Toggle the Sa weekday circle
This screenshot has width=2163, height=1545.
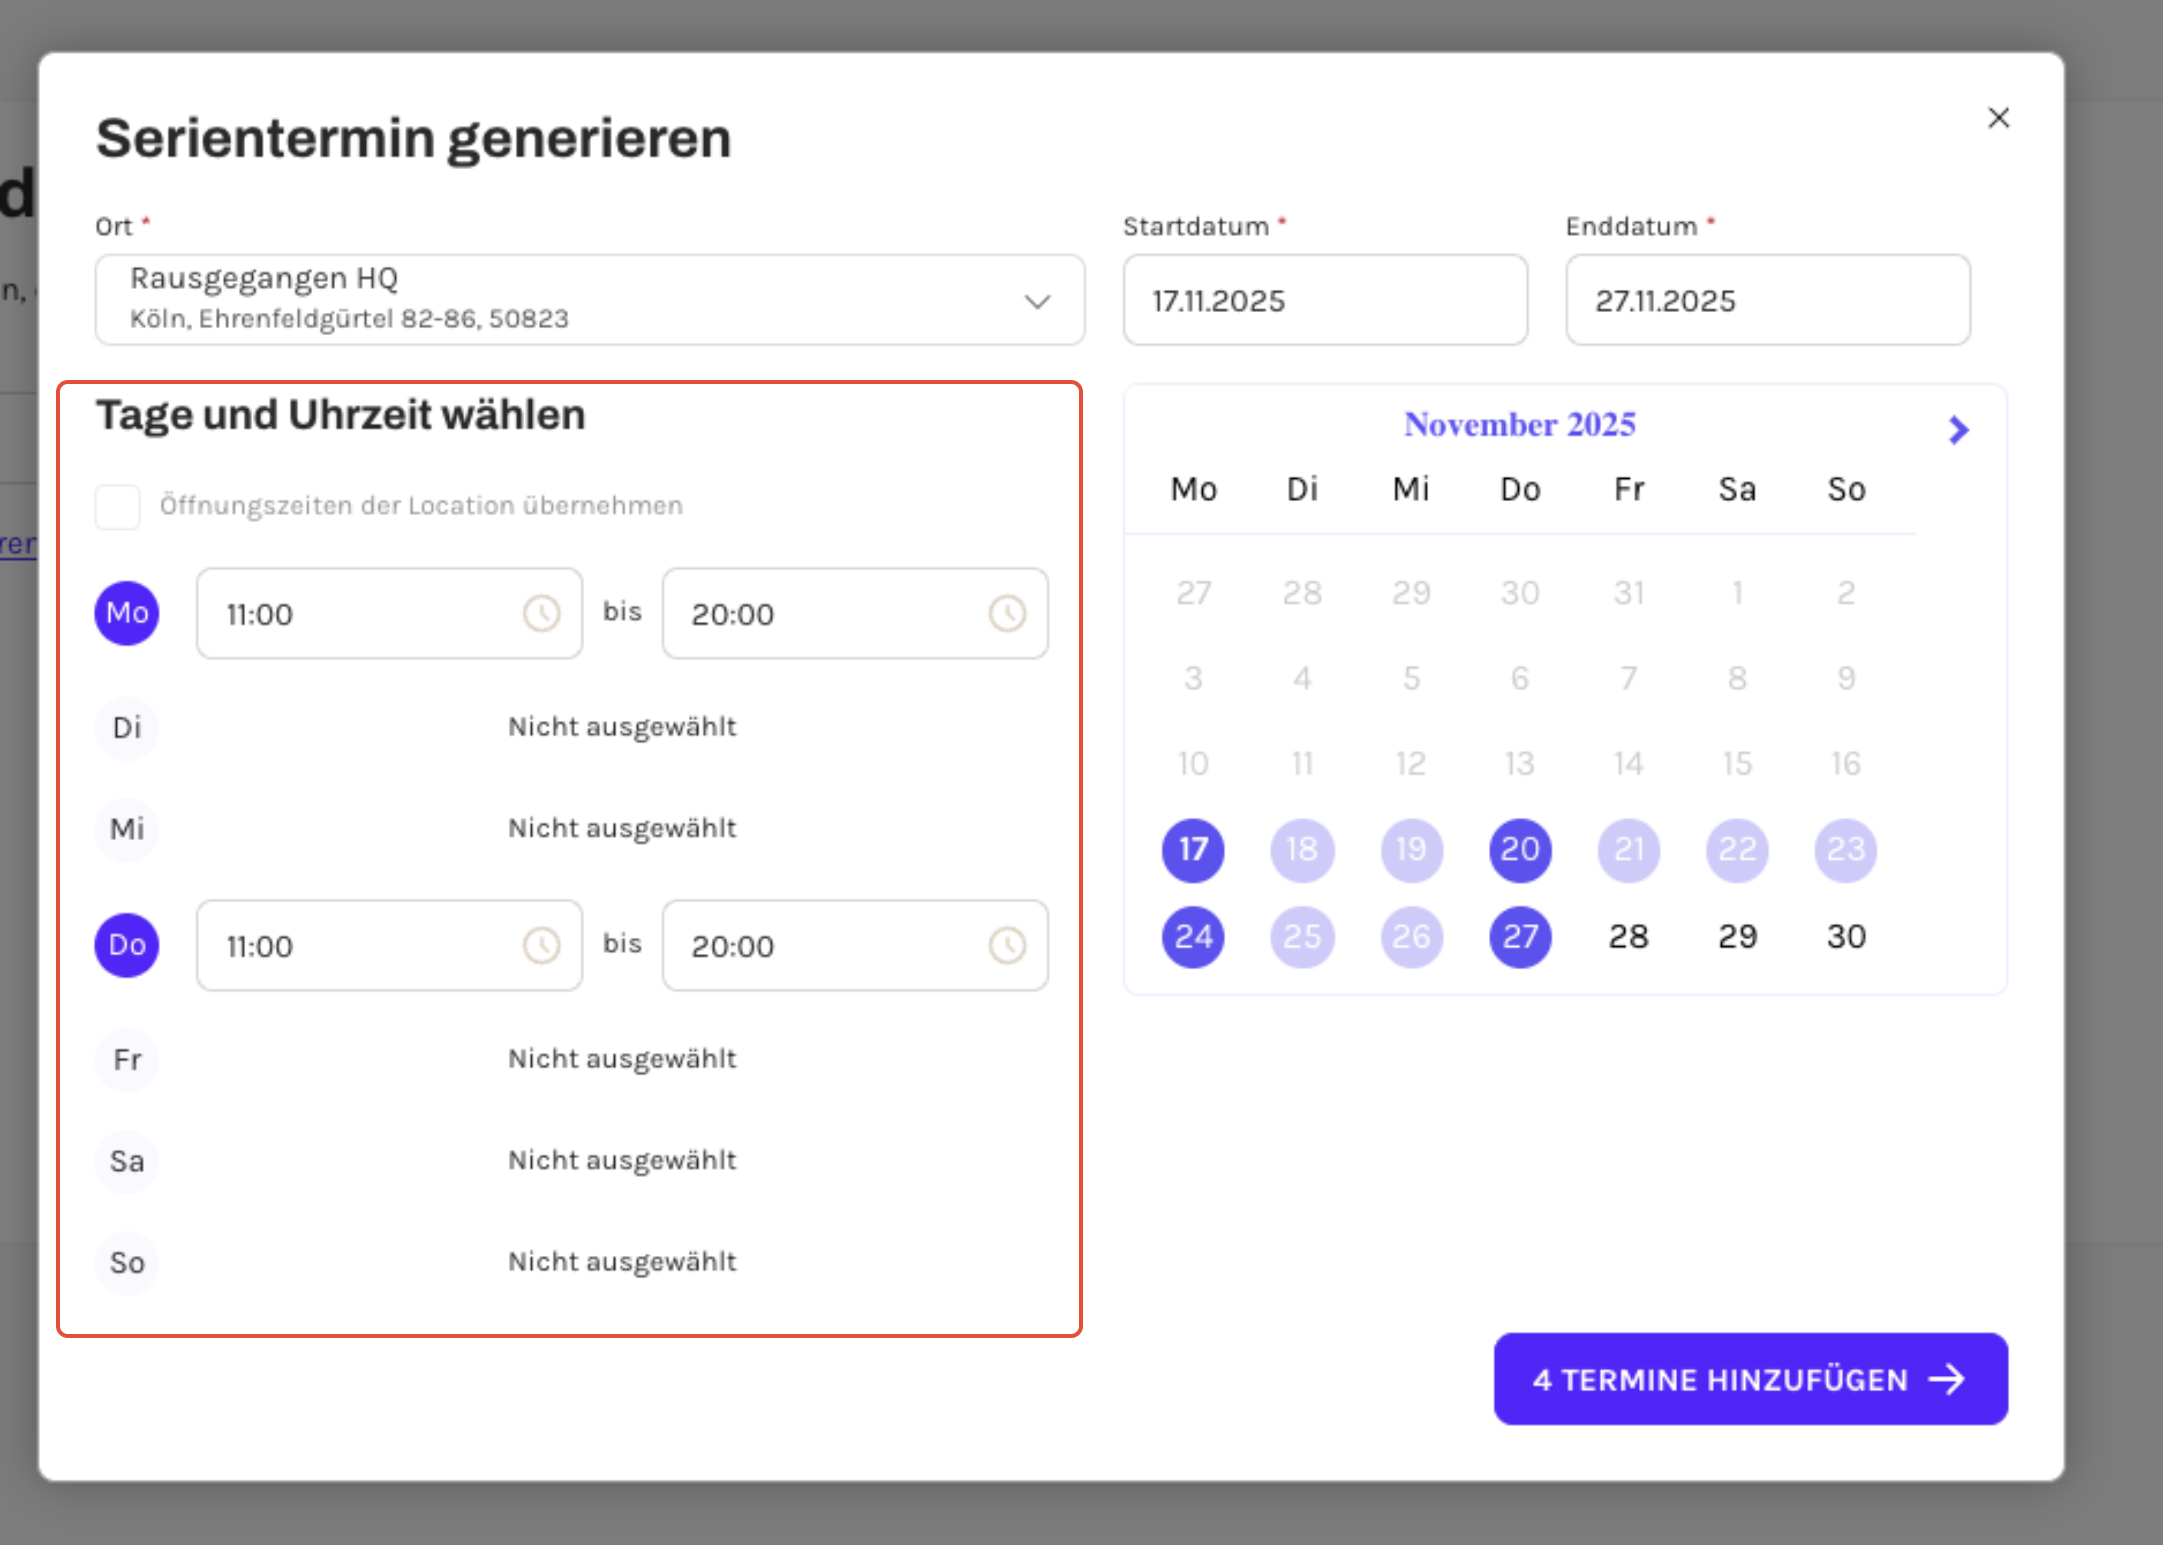point(127,1161)
